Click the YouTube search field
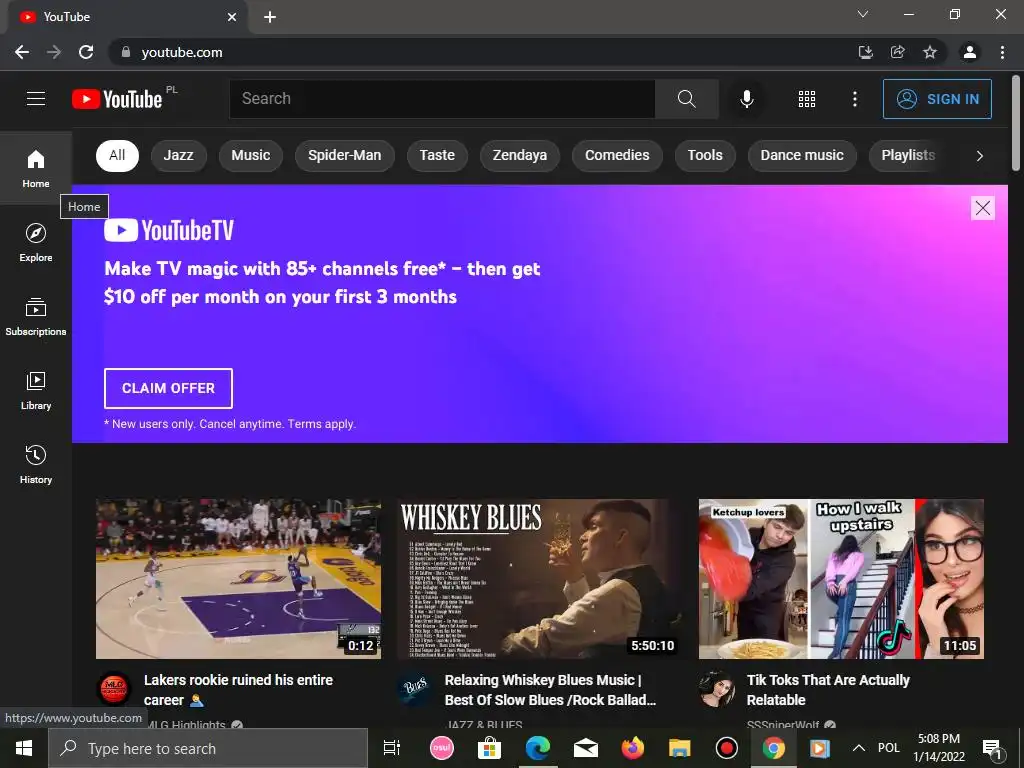This screenshot has width=1024, height=768. tap(442, 99)
